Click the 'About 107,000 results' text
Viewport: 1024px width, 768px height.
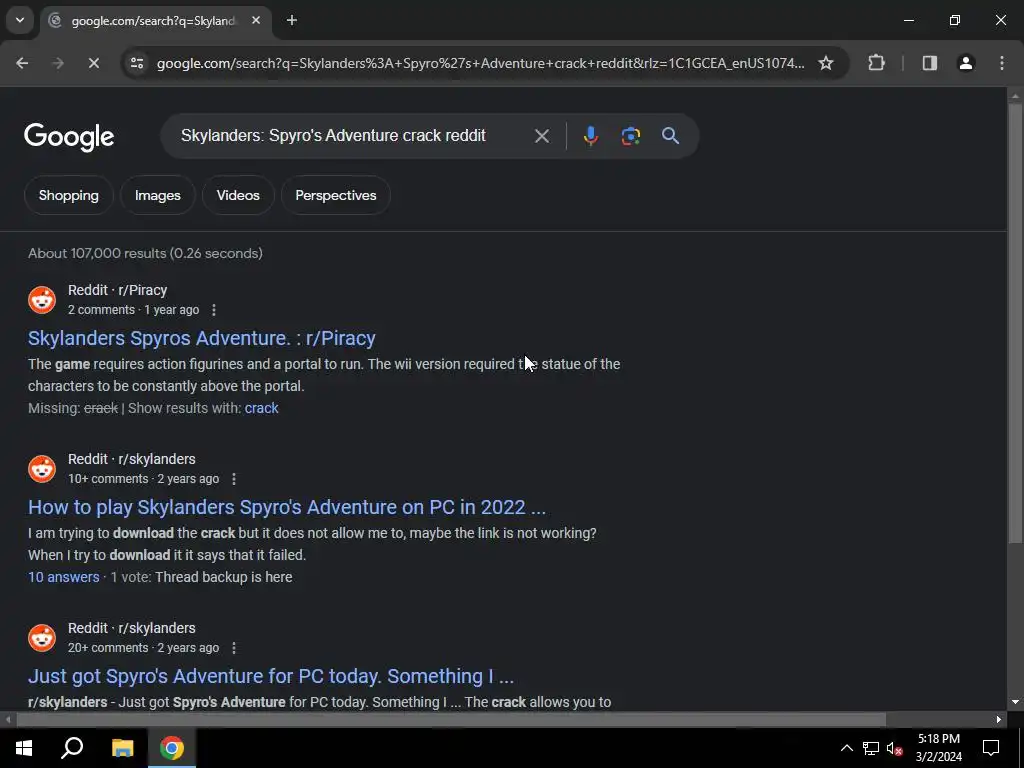tap(145, 253)
